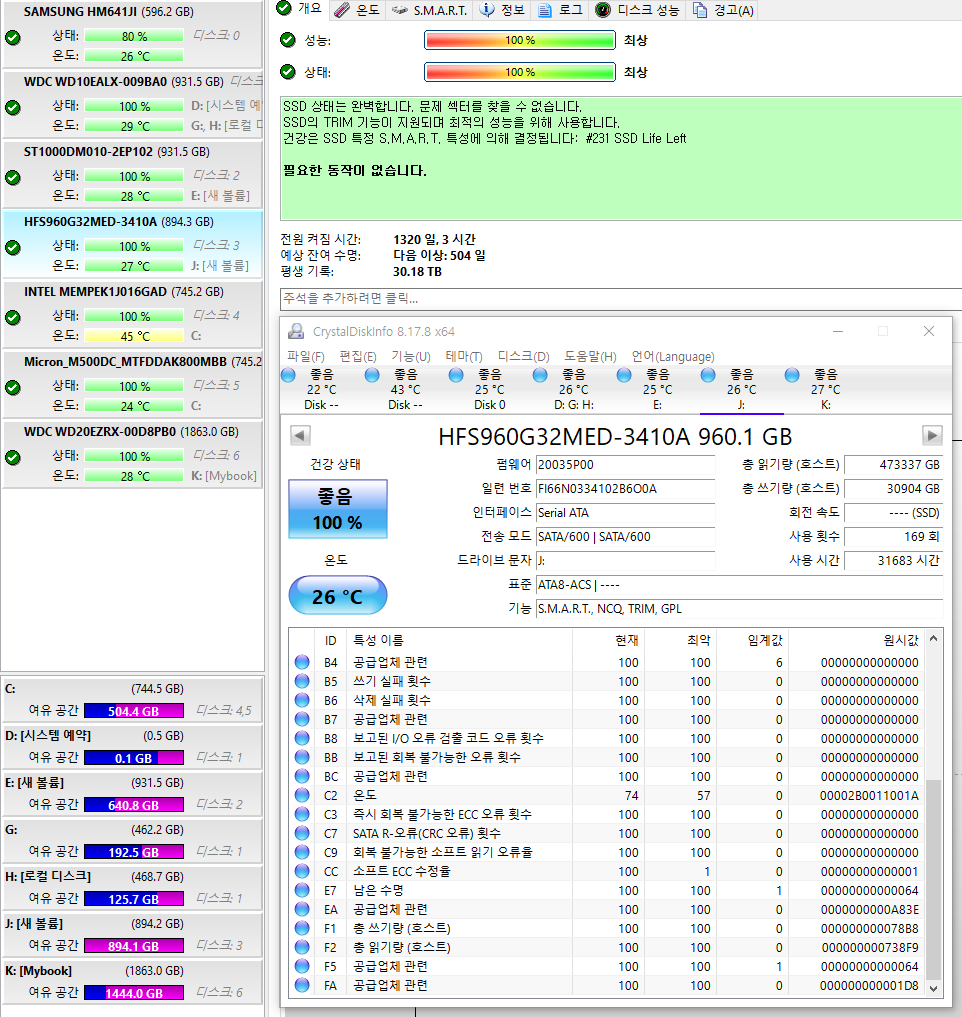Click the green check icon next to 상태 in overview
Viewport: 962px width, 1017px height.
pyautogui.click(x=288, y=72)
